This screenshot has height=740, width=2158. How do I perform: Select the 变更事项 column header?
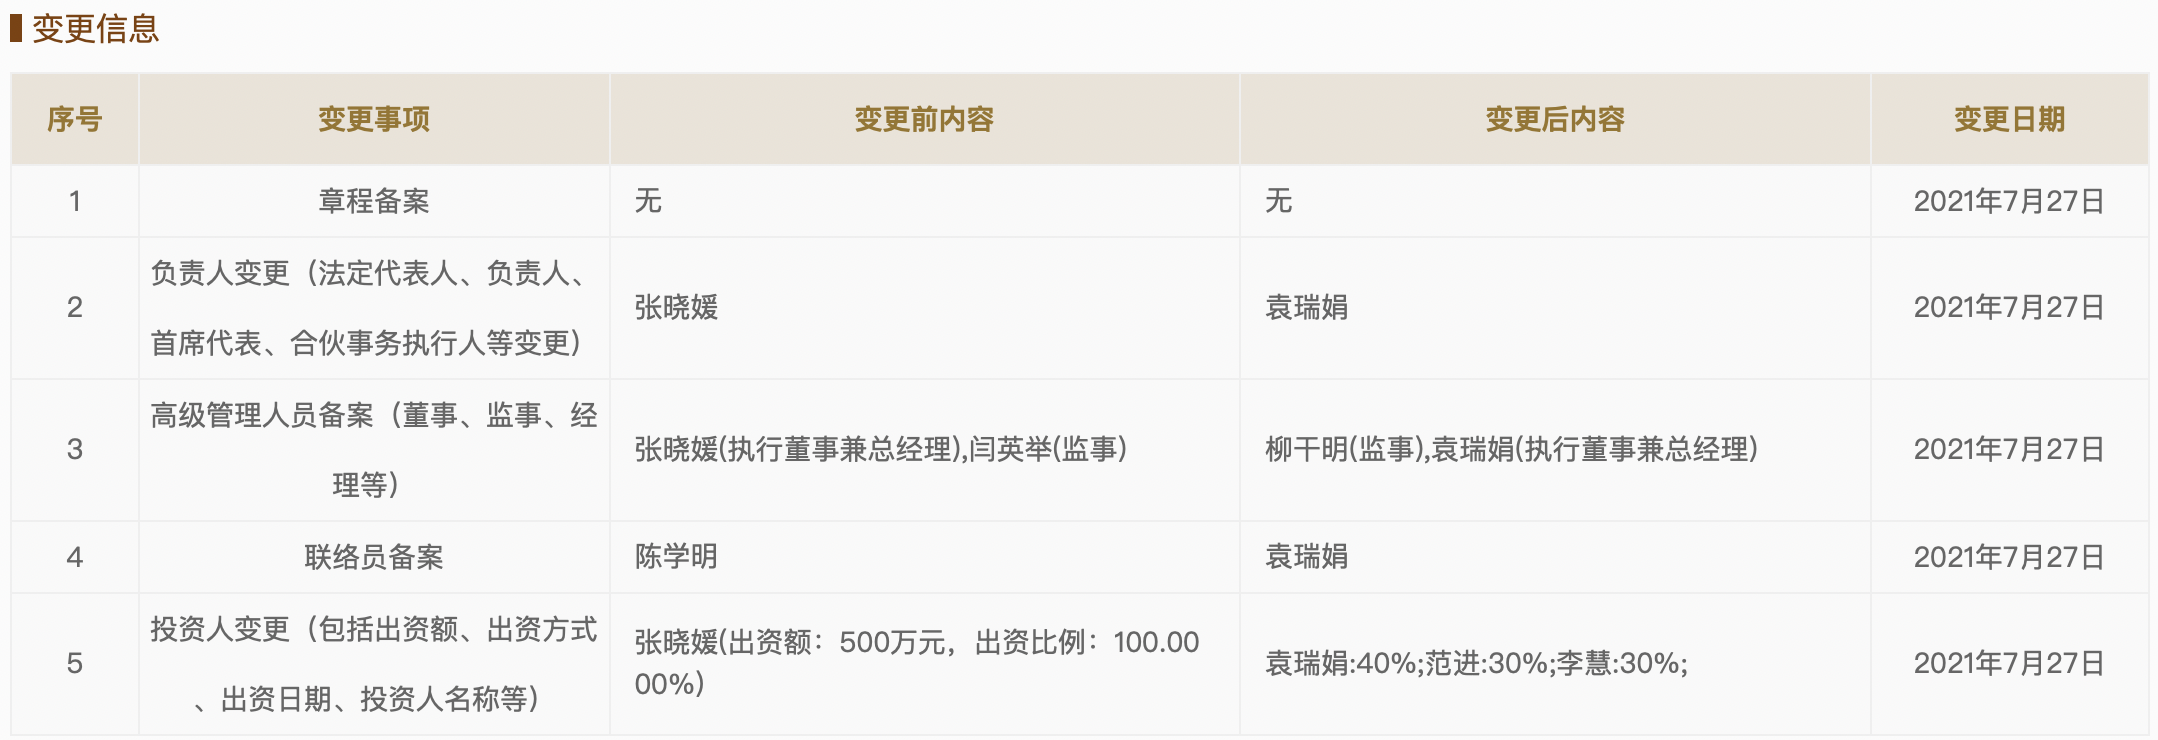374,120
